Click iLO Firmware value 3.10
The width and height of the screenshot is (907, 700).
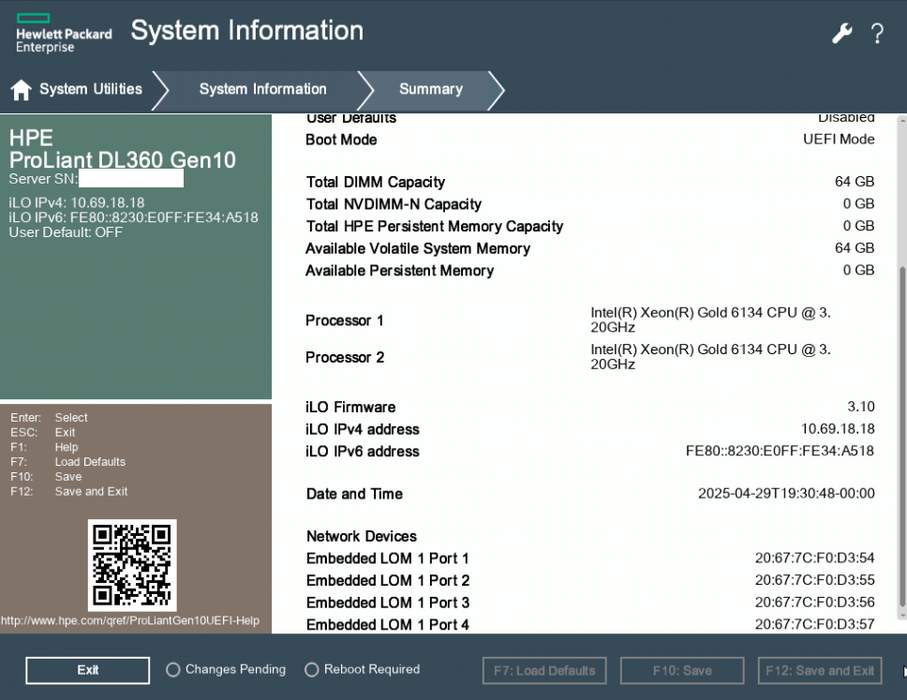tap(861, 407)
